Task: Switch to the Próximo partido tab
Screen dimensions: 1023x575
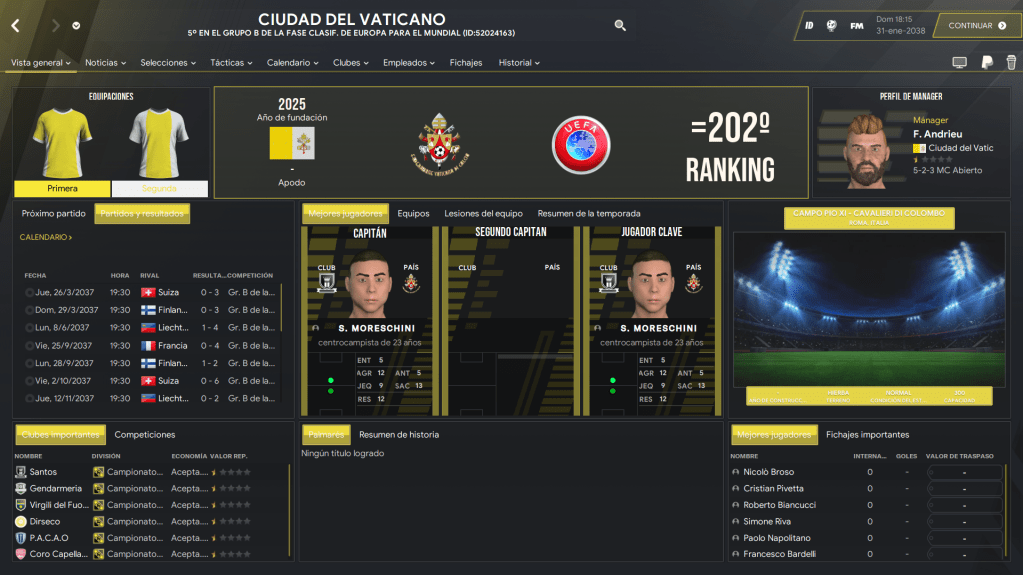Action: 53,213
